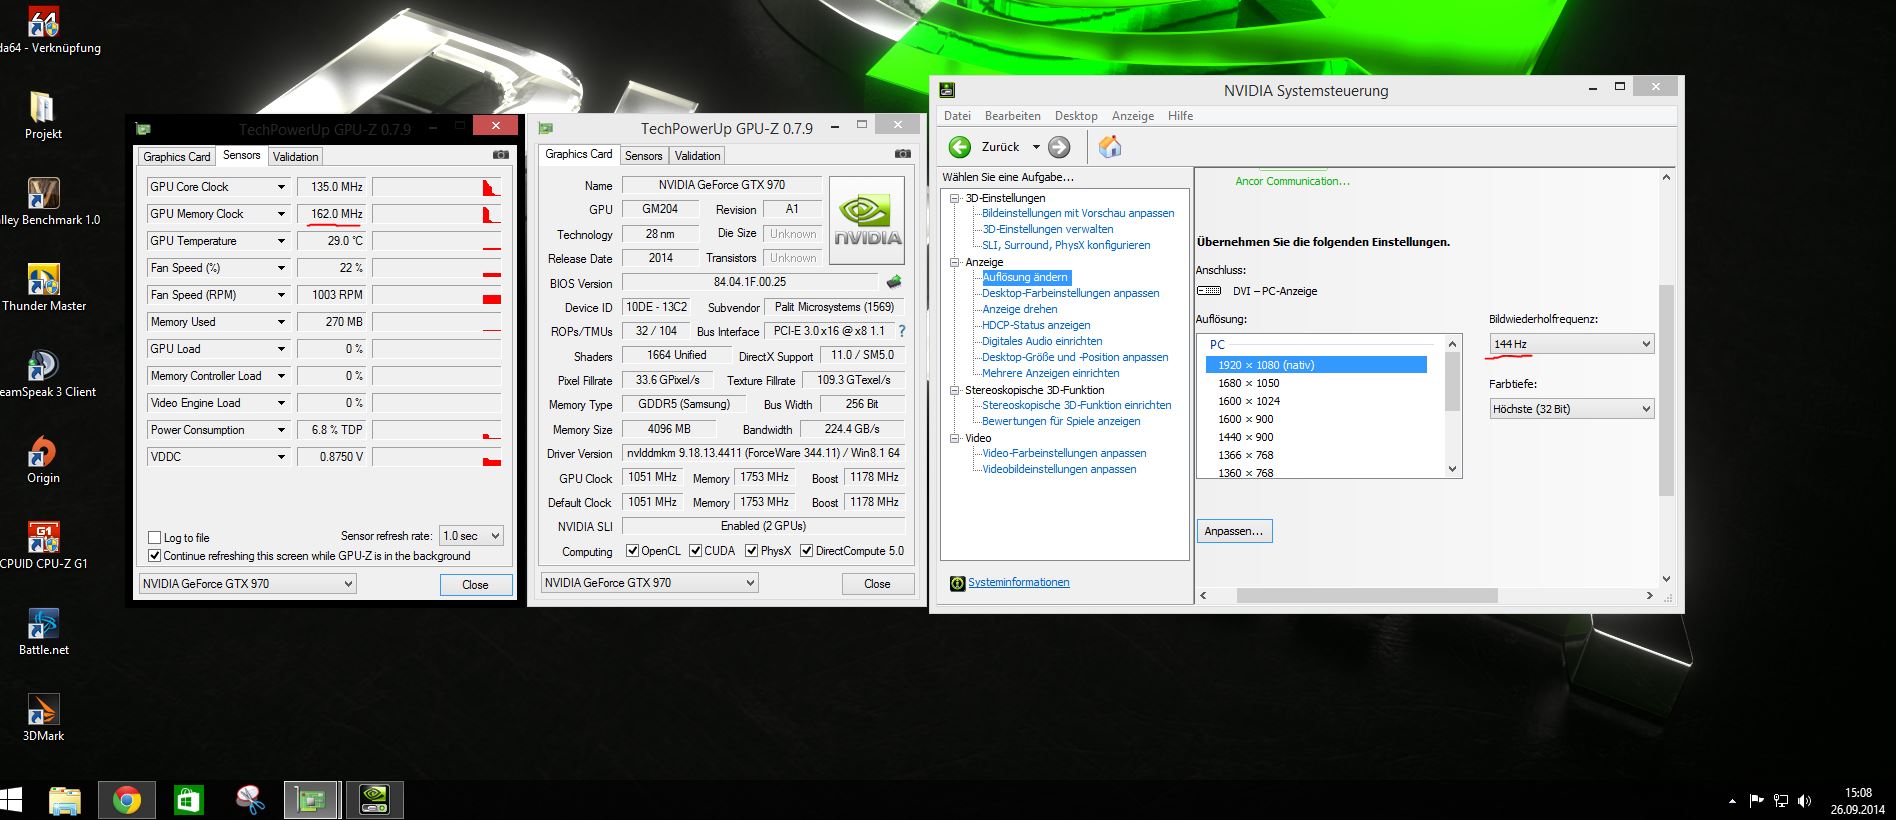
Task: Click the Anpassen... button
Action: pos(1233,531)
